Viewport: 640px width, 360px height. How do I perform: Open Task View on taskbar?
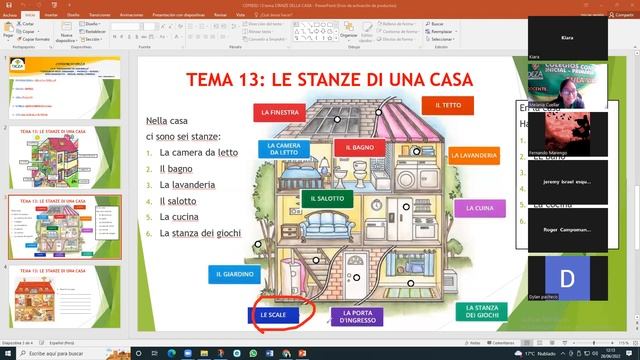point(155,353)
